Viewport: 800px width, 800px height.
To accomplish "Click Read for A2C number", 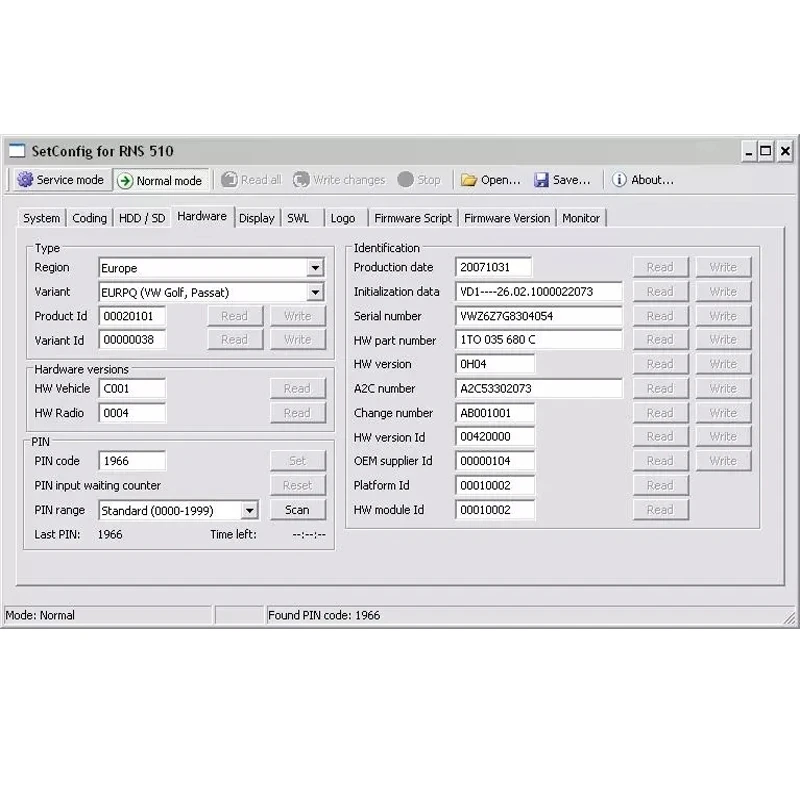I will (660, 389).
